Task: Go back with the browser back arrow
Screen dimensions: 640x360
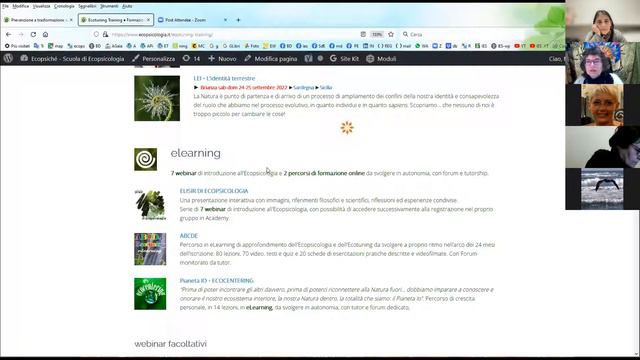Action: pos(9,34)
